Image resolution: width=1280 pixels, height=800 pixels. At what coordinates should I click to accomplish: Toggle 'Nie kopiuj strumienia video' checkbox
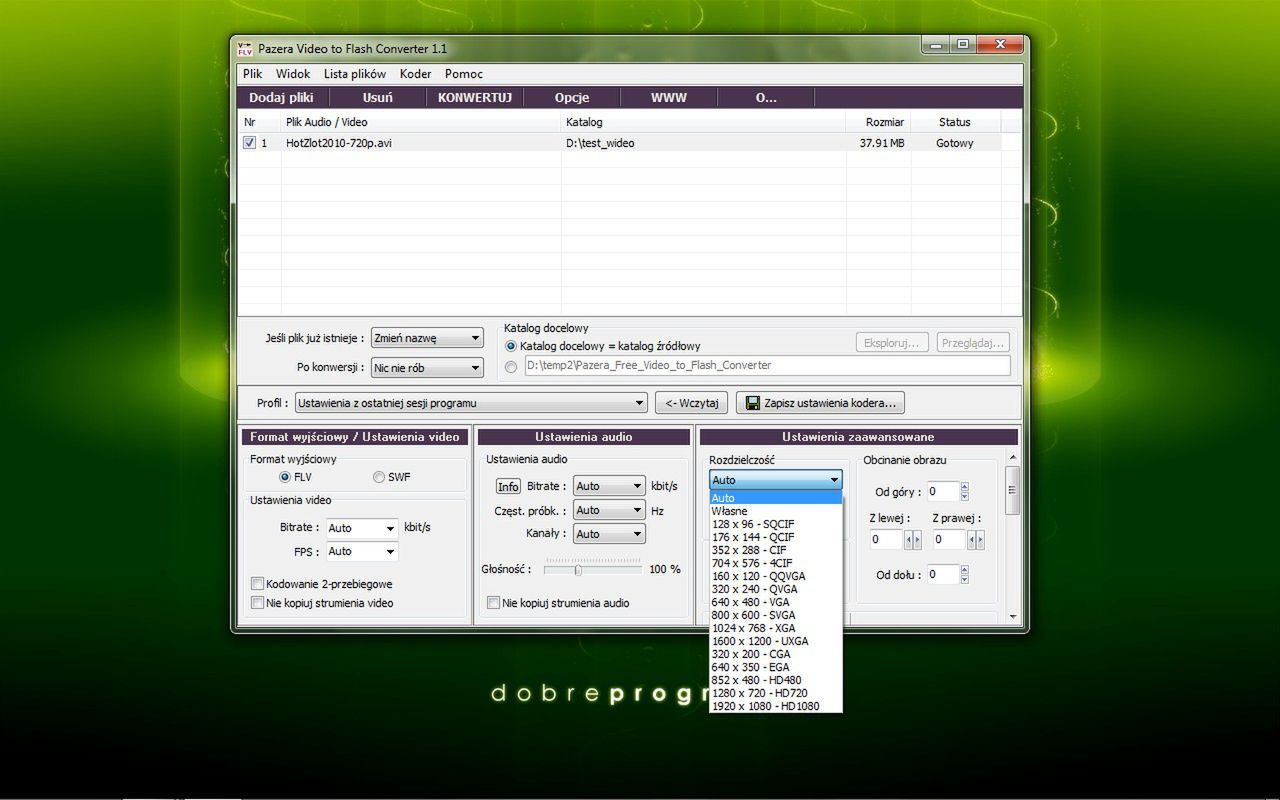[258, 603]
